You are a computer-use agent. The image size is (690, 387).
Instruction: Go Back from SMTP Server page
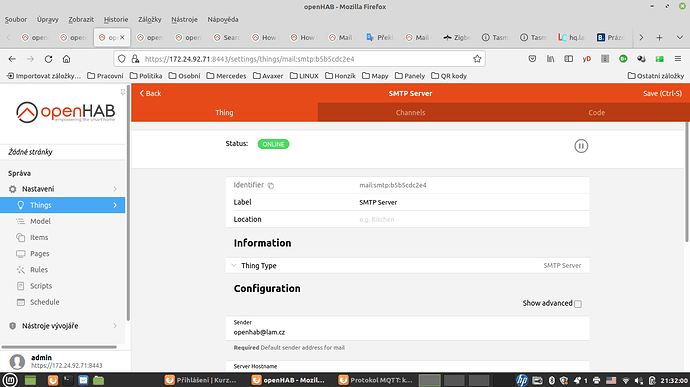pyautogui.click(x=150, y=93)
